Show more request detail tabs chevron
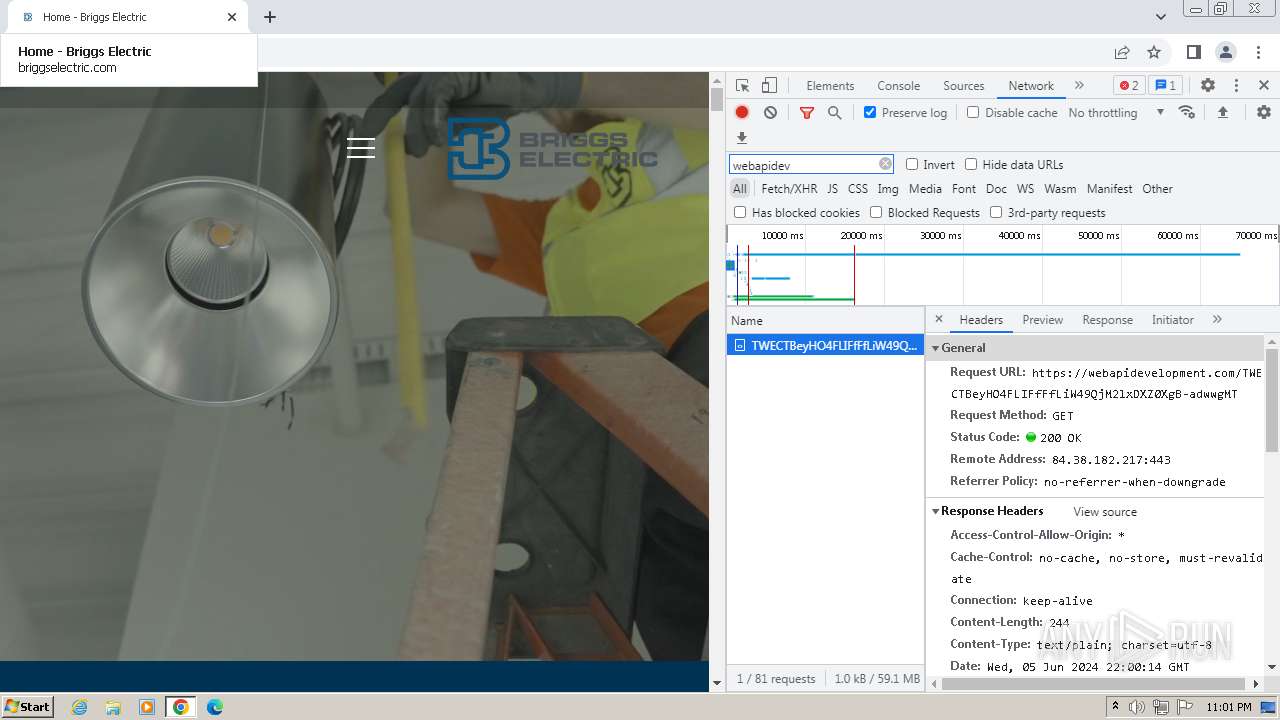This screenshot has width=1280, height=720. tap(1217, 319)
